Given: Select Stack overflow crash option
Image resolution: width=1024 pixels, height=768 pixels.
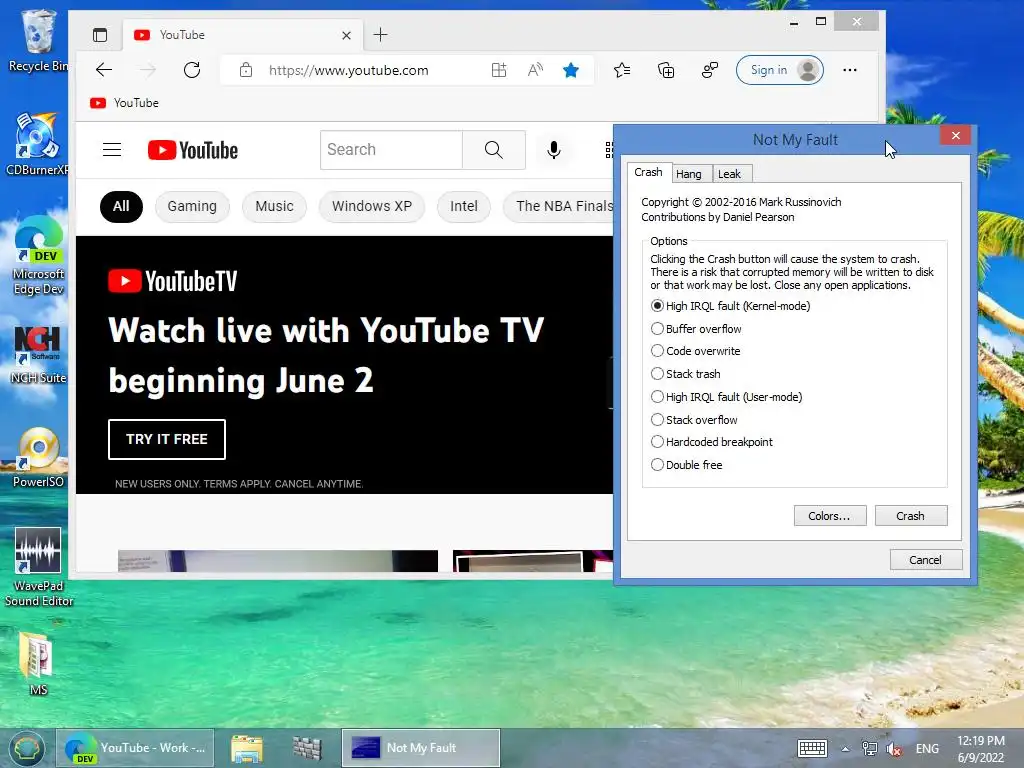Looking at the screenshot, I should [x=694, y=419].
